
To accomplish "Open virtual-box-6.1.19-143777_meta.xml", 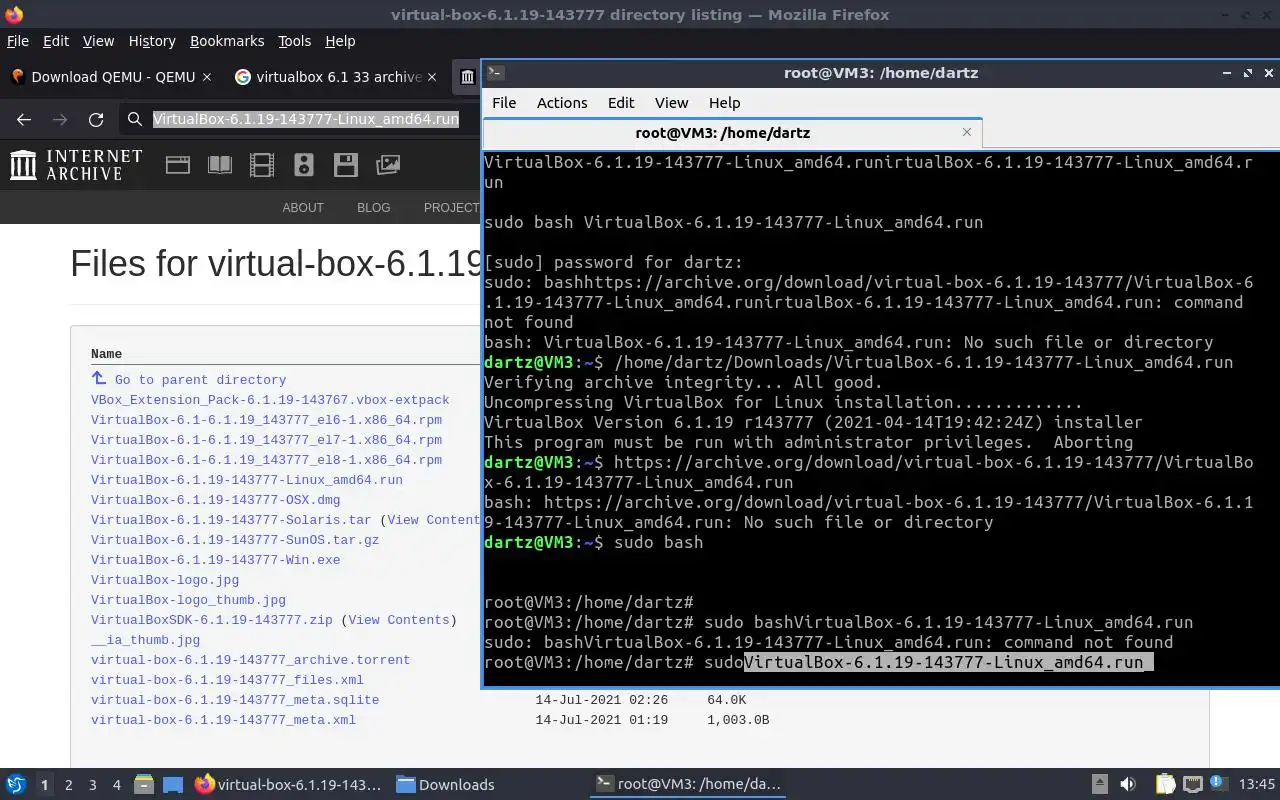I will 223,720.
